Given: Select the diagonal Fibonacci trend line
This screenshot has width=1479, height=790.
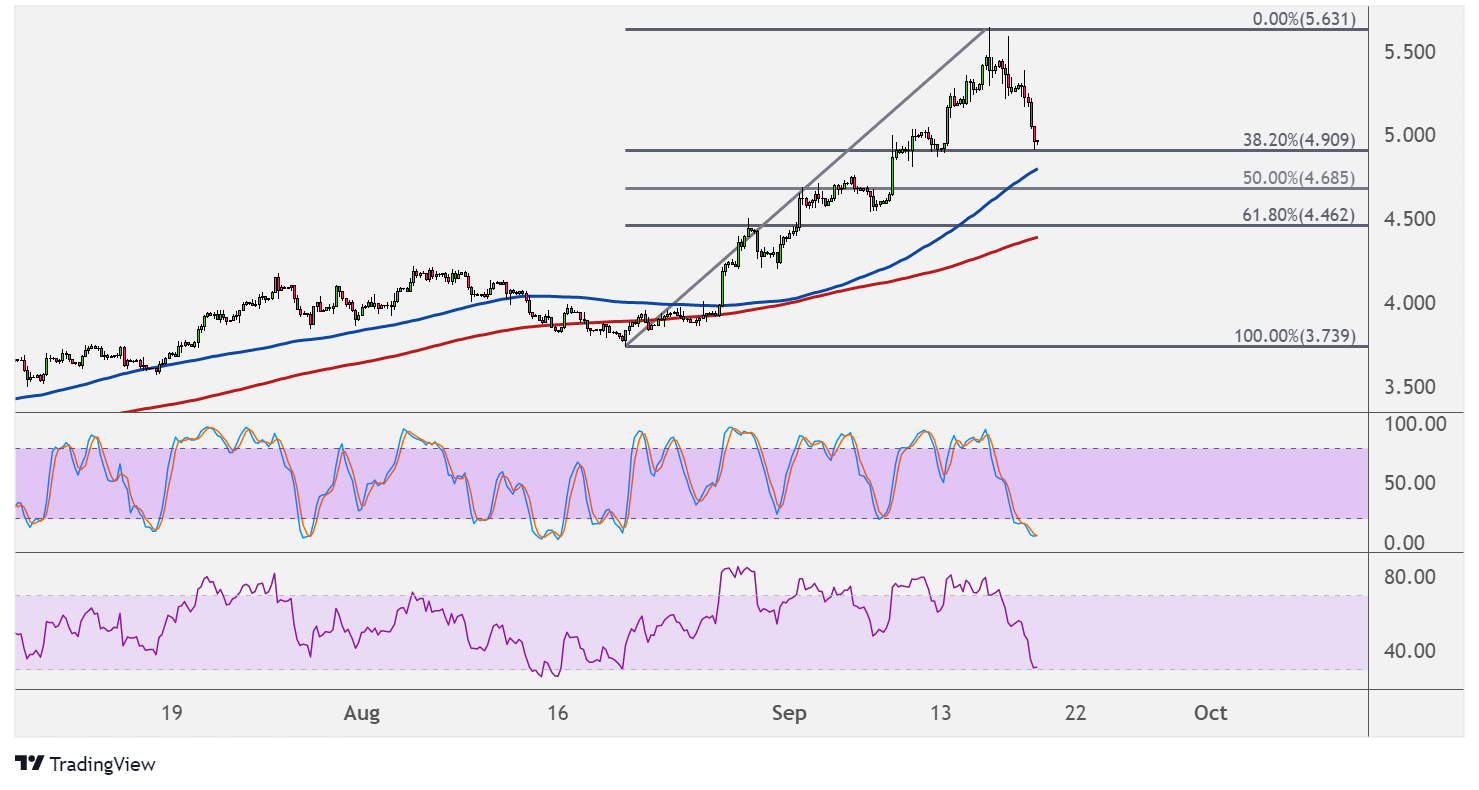Looking at the screenshot, I should [x=808, y=186].
